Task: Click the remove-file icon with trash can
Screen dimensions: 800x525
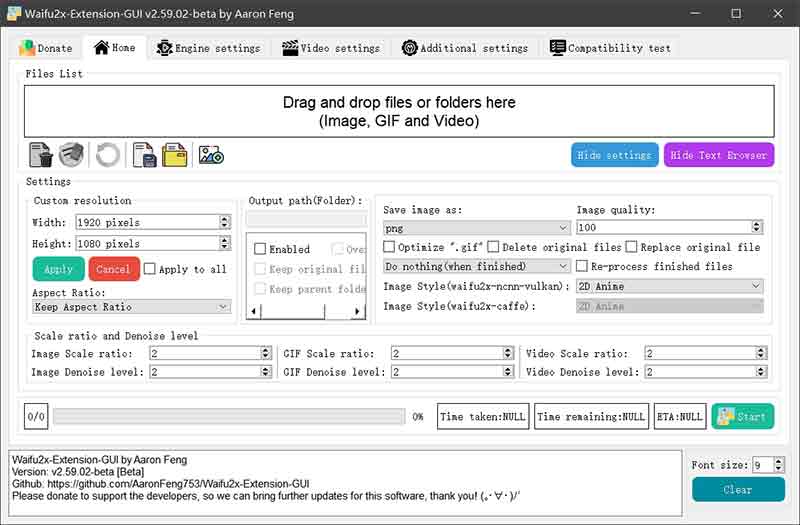Action: tap(41, 155)
